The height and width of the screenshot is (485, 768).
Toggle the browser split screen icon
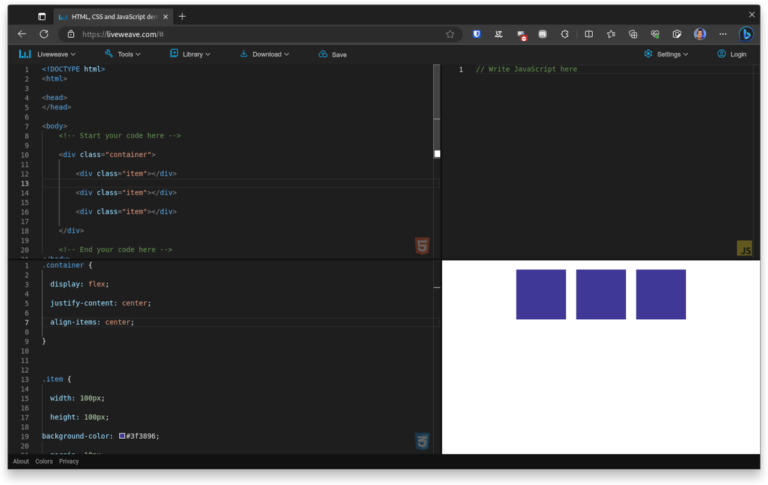pos(589,34)
